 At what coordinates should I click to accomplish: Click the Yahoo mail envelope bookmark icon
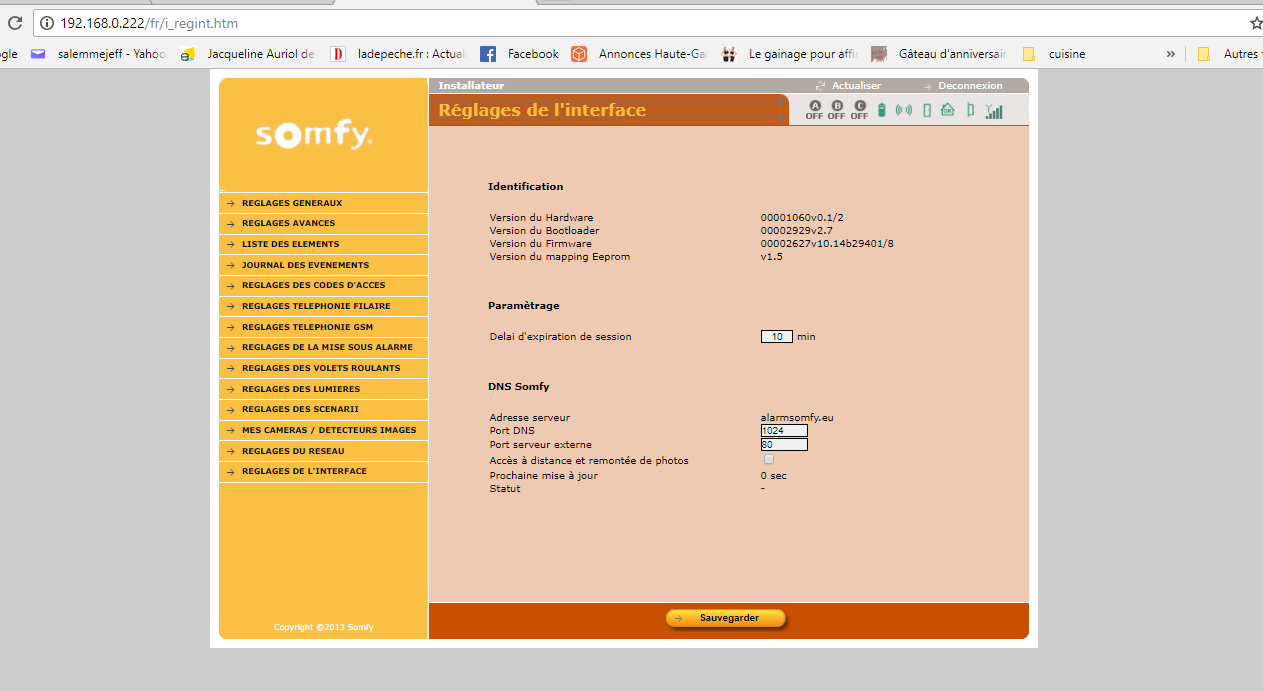38,54
